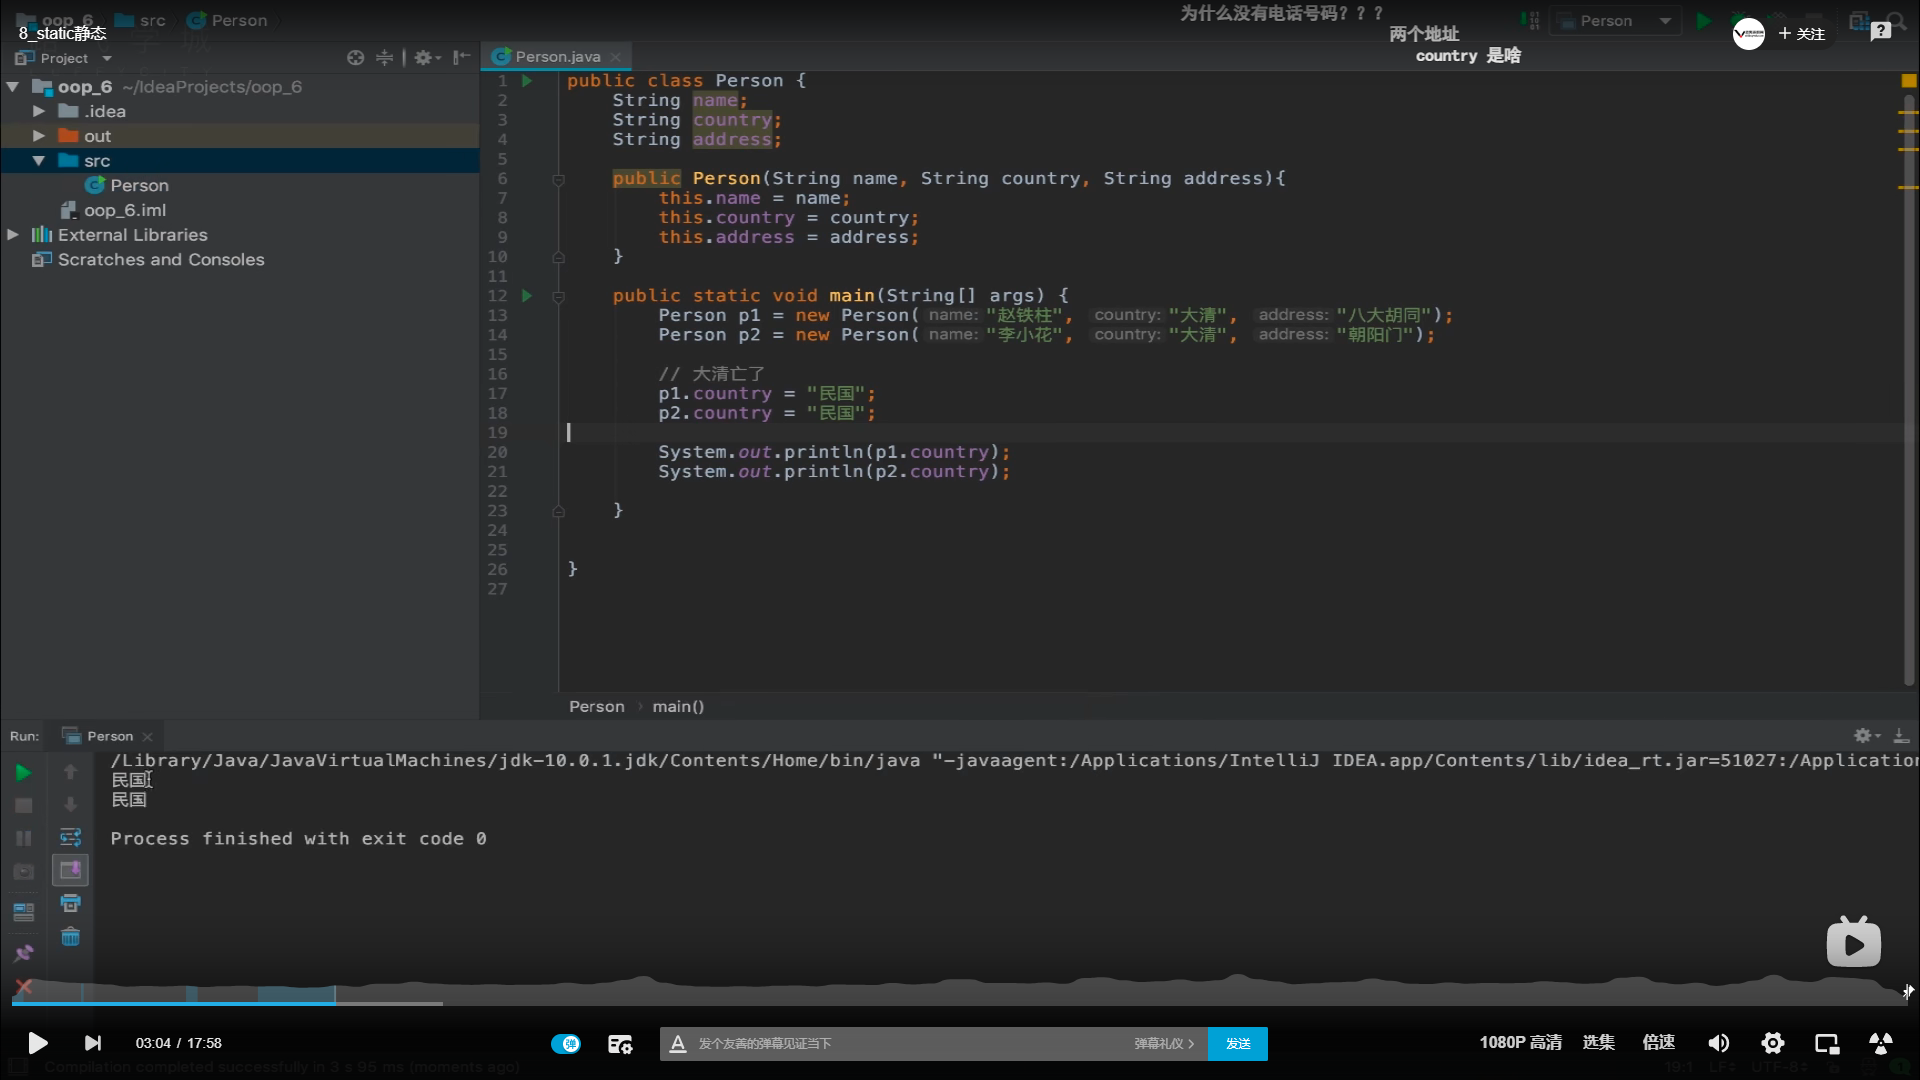This screenshot has height=1080, width=1920.
Task: Skip to the next video
Action: pos(93,1043)
